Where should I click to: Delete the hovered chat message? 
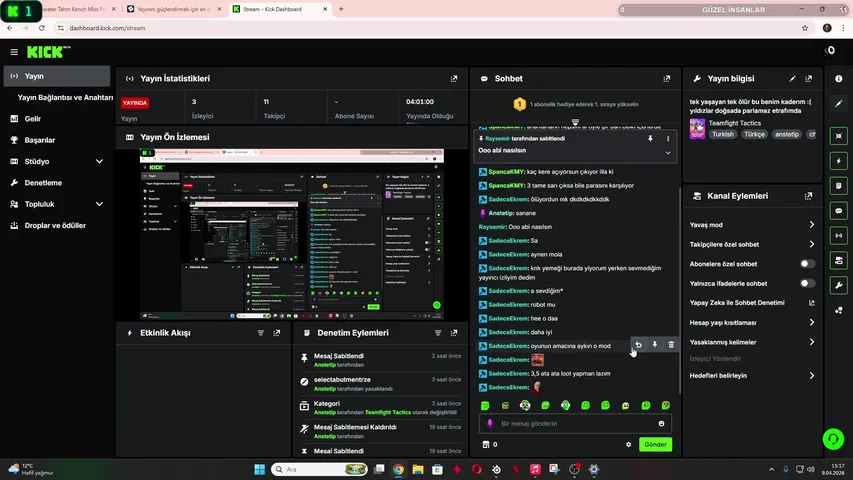click(671, 345)
